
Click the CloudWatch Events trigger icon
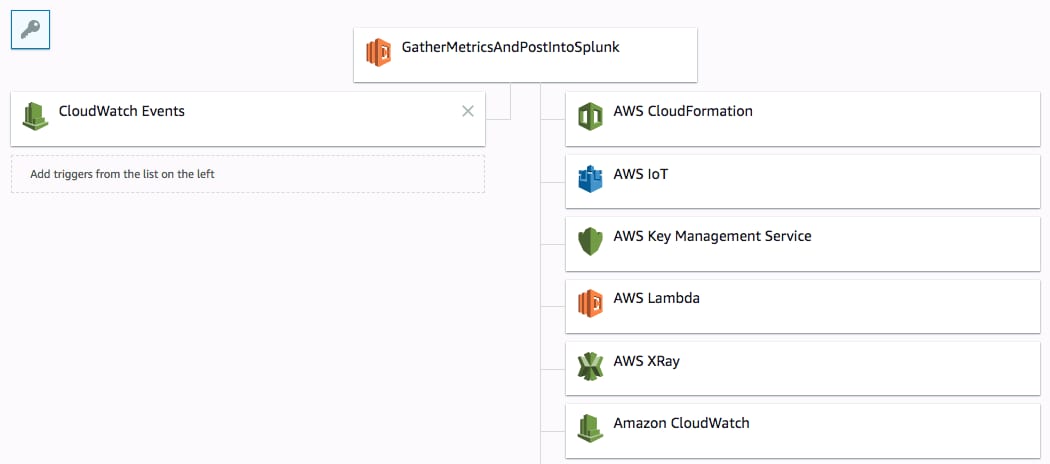pos(35,116)
